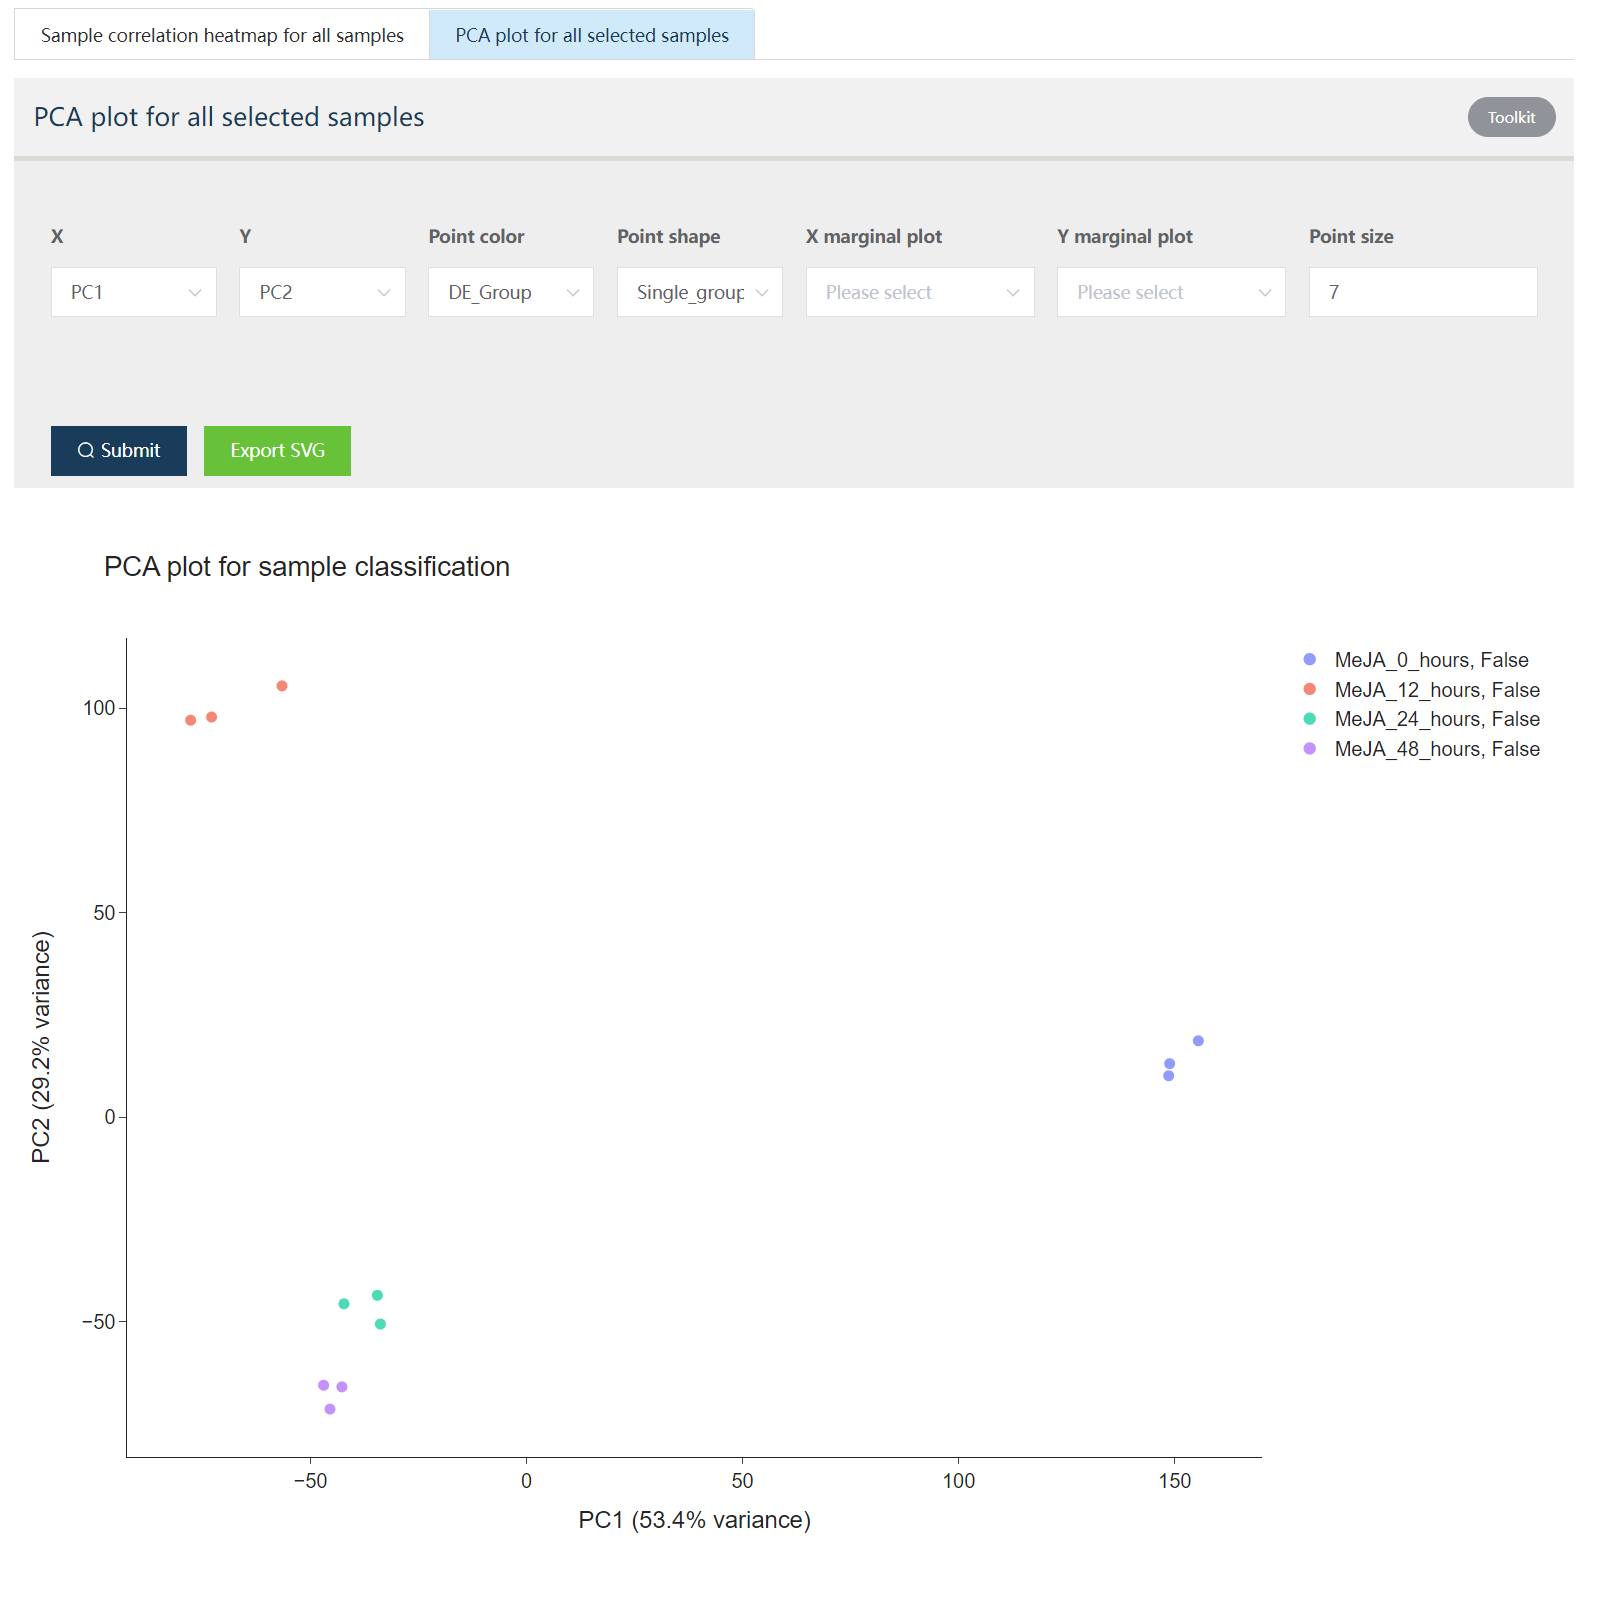Open the X marginal plot selector
This screenshot has height=1613, width=1611.
coord(920,292)
